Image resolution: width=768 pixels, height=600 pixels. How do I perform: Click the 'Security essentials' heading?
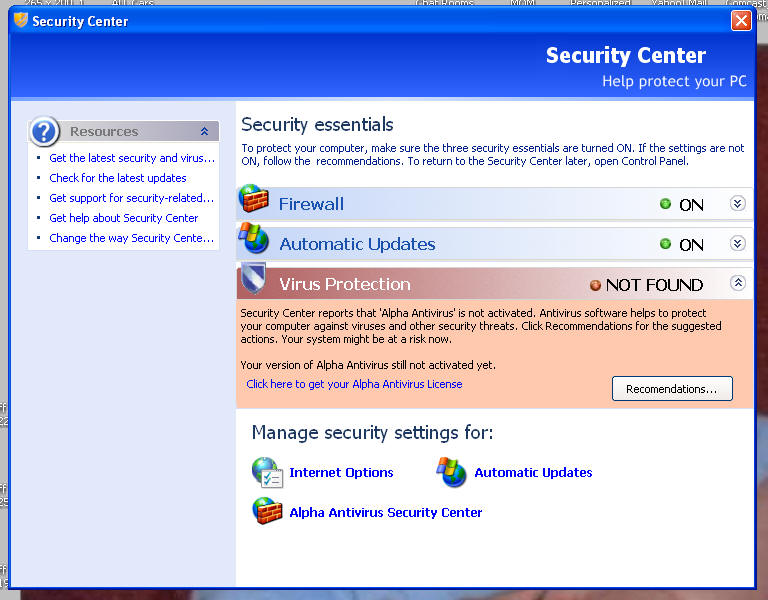(317, 125)
